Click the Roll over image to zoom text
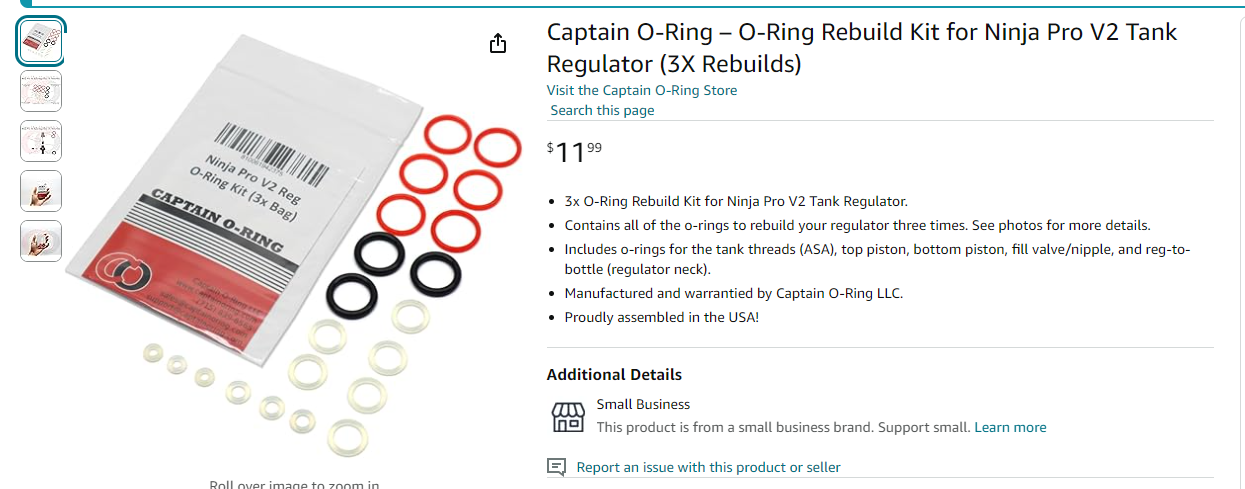 pos(294,484)
